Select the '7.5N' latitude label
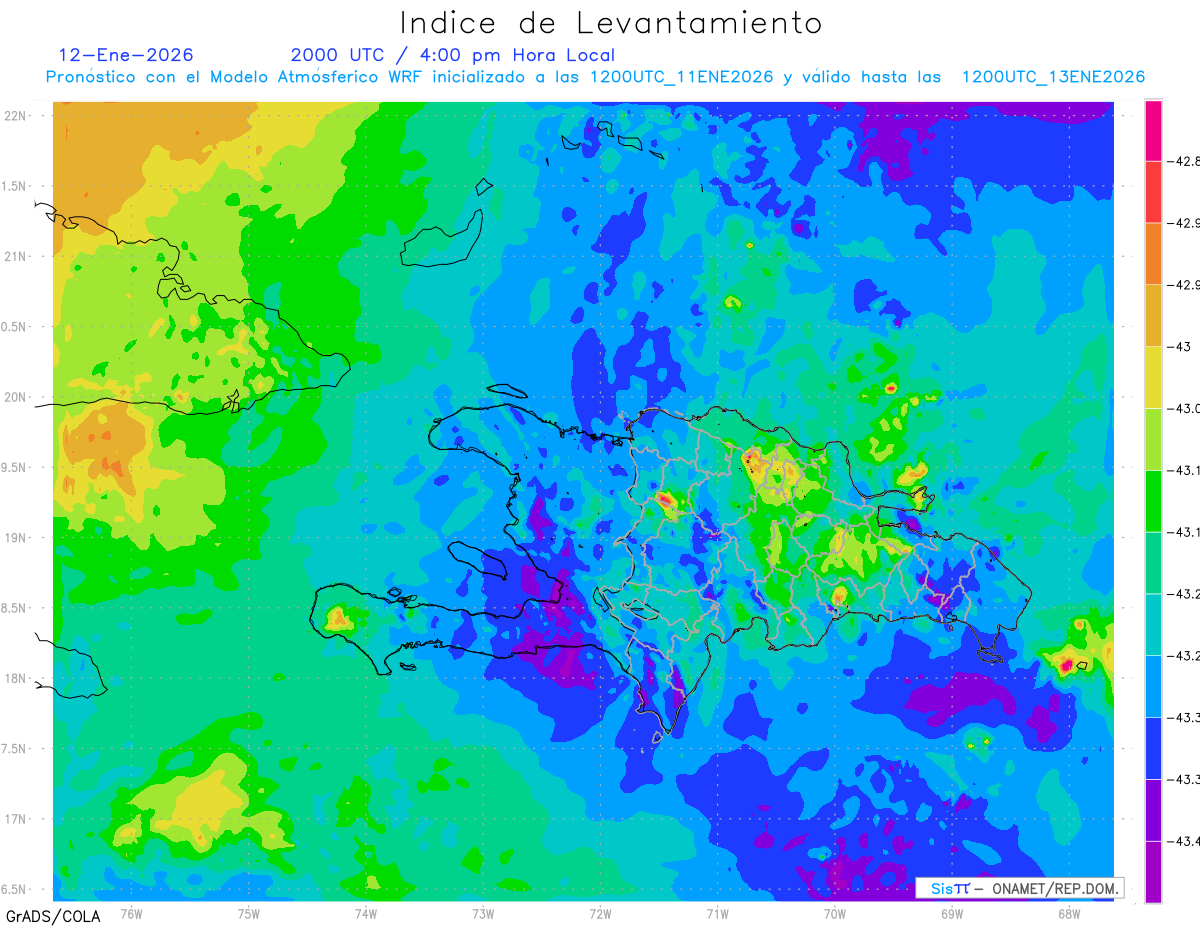Image resolution: width=1200 pixels, height=927 pixels. (x=14, y=749)
